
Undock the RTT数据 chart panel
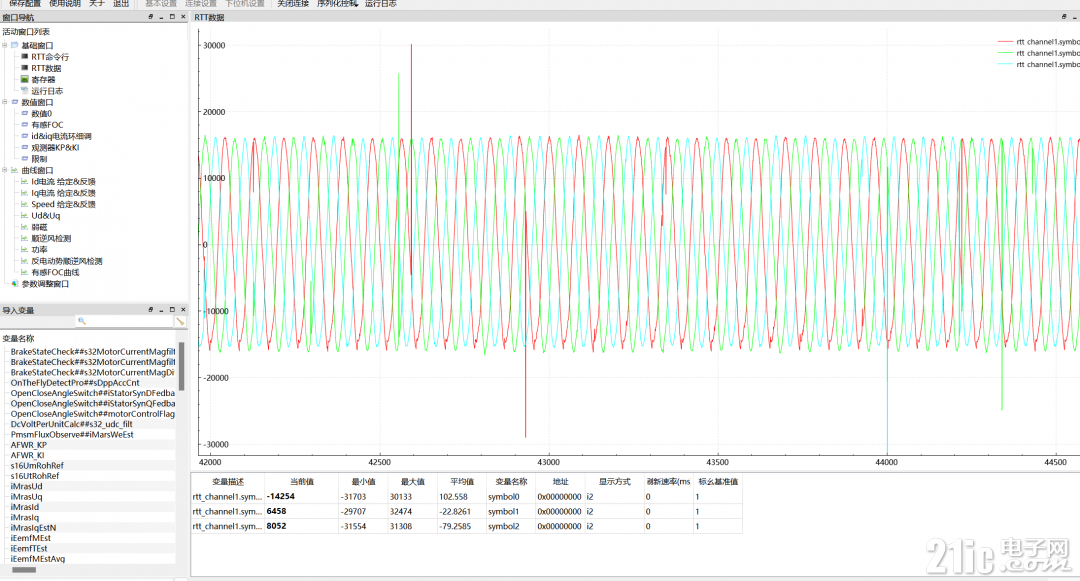point(1064,17)
